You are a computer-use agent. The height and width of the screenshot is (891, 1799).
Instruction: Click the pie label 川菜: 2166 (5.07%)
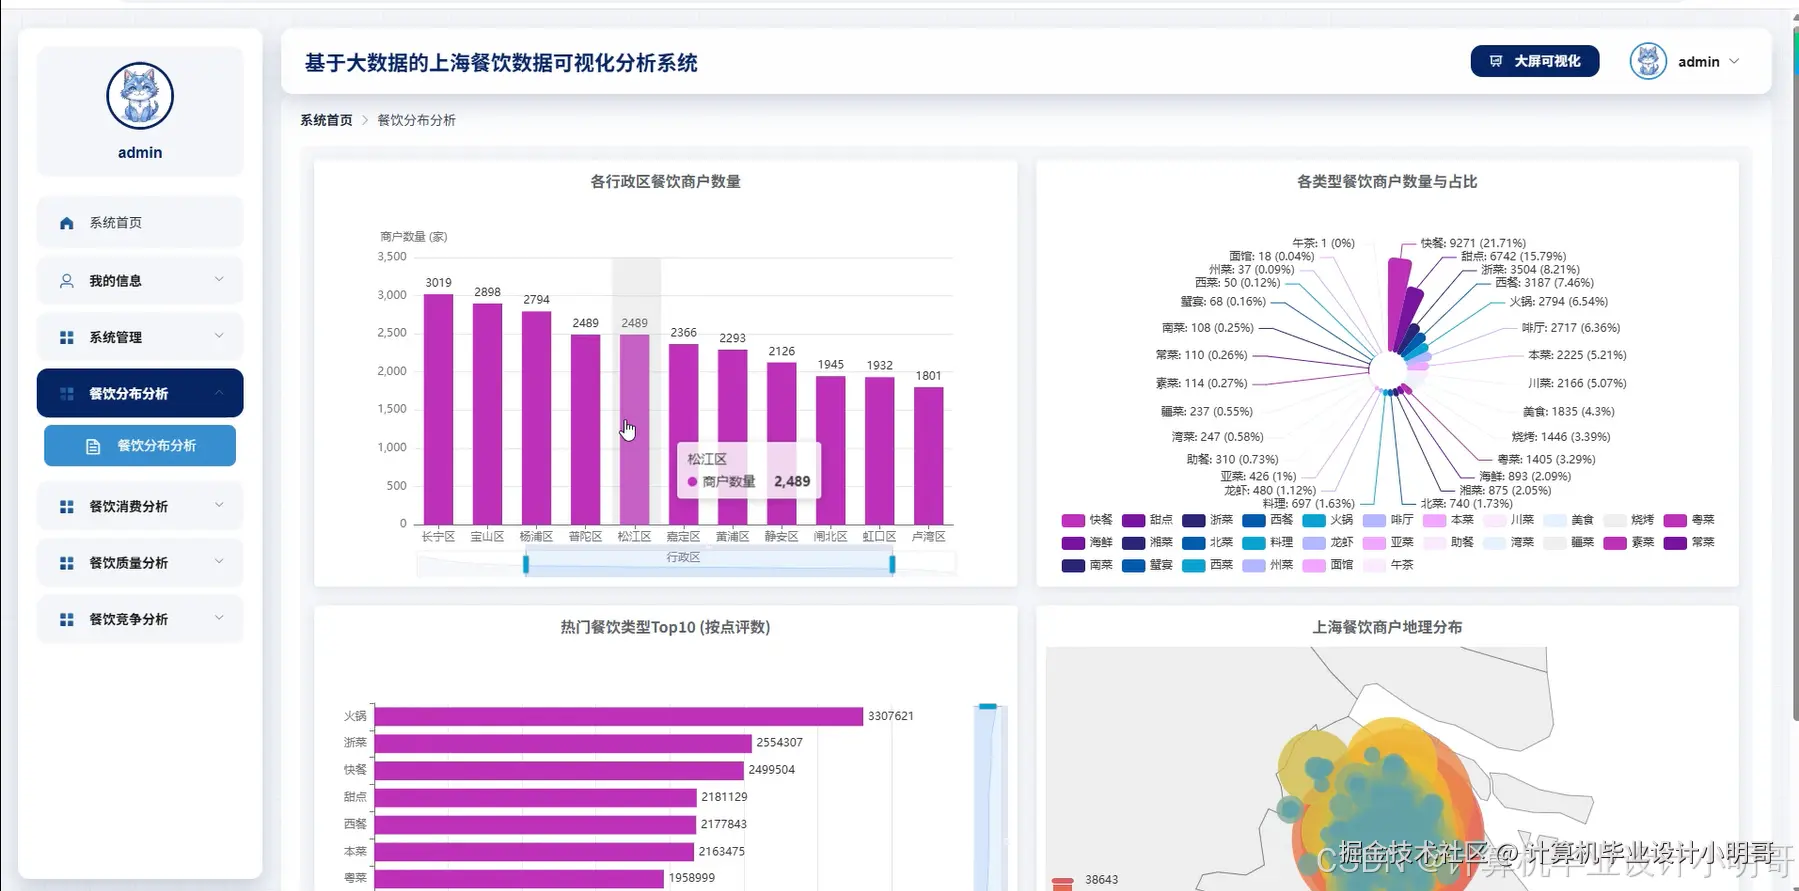click(1577, 383)
